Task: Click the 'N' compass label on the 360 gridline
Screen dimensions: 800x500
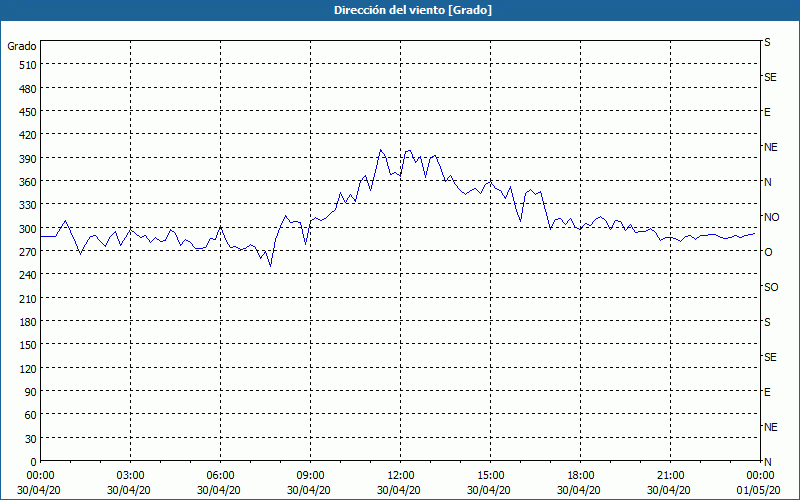Action: click(x=767, y=182)
